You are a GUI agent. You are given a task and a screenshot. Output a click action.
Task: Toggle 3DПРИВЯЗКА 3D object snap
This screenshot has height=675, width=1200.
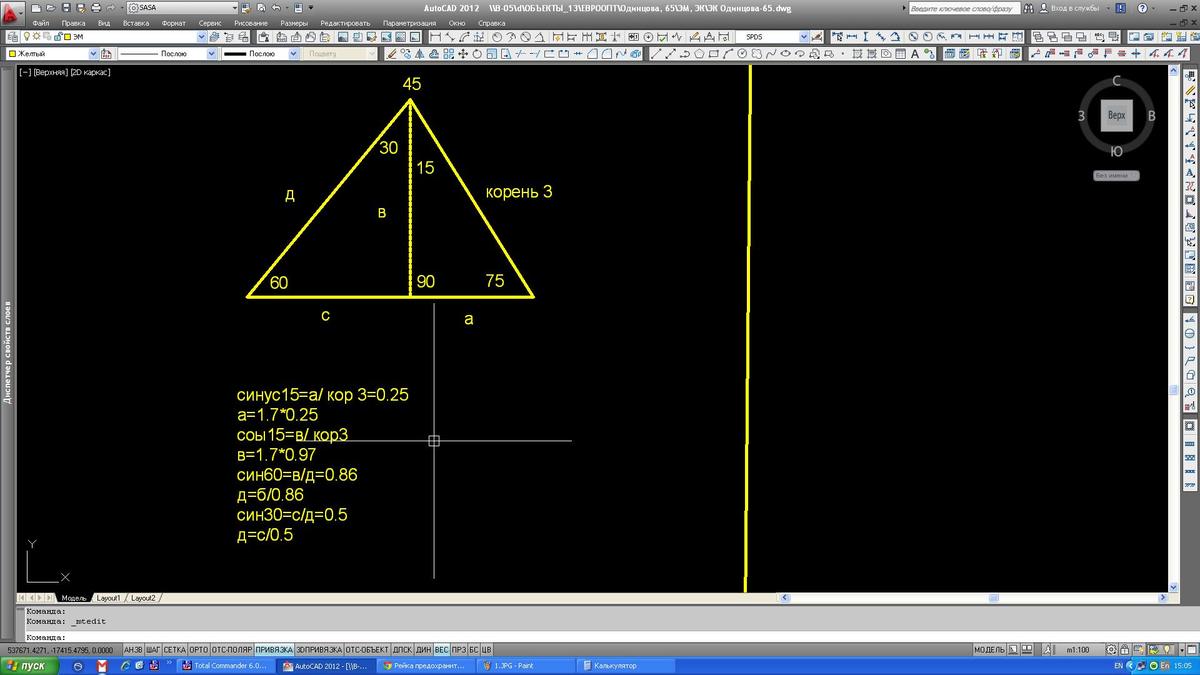click(x=319, y=650)
